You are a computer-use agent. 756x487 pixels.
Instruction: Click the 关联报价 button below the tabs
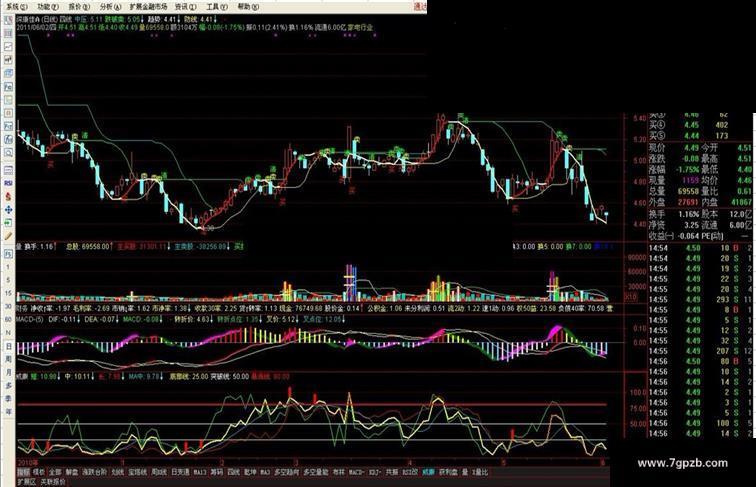pyautogui.click(x=53, y=482)
